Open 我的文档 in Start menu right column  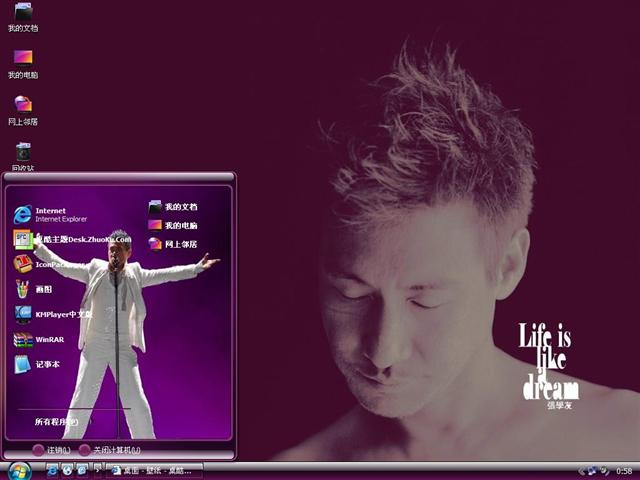pyautogui.click(x=173, y=207)
